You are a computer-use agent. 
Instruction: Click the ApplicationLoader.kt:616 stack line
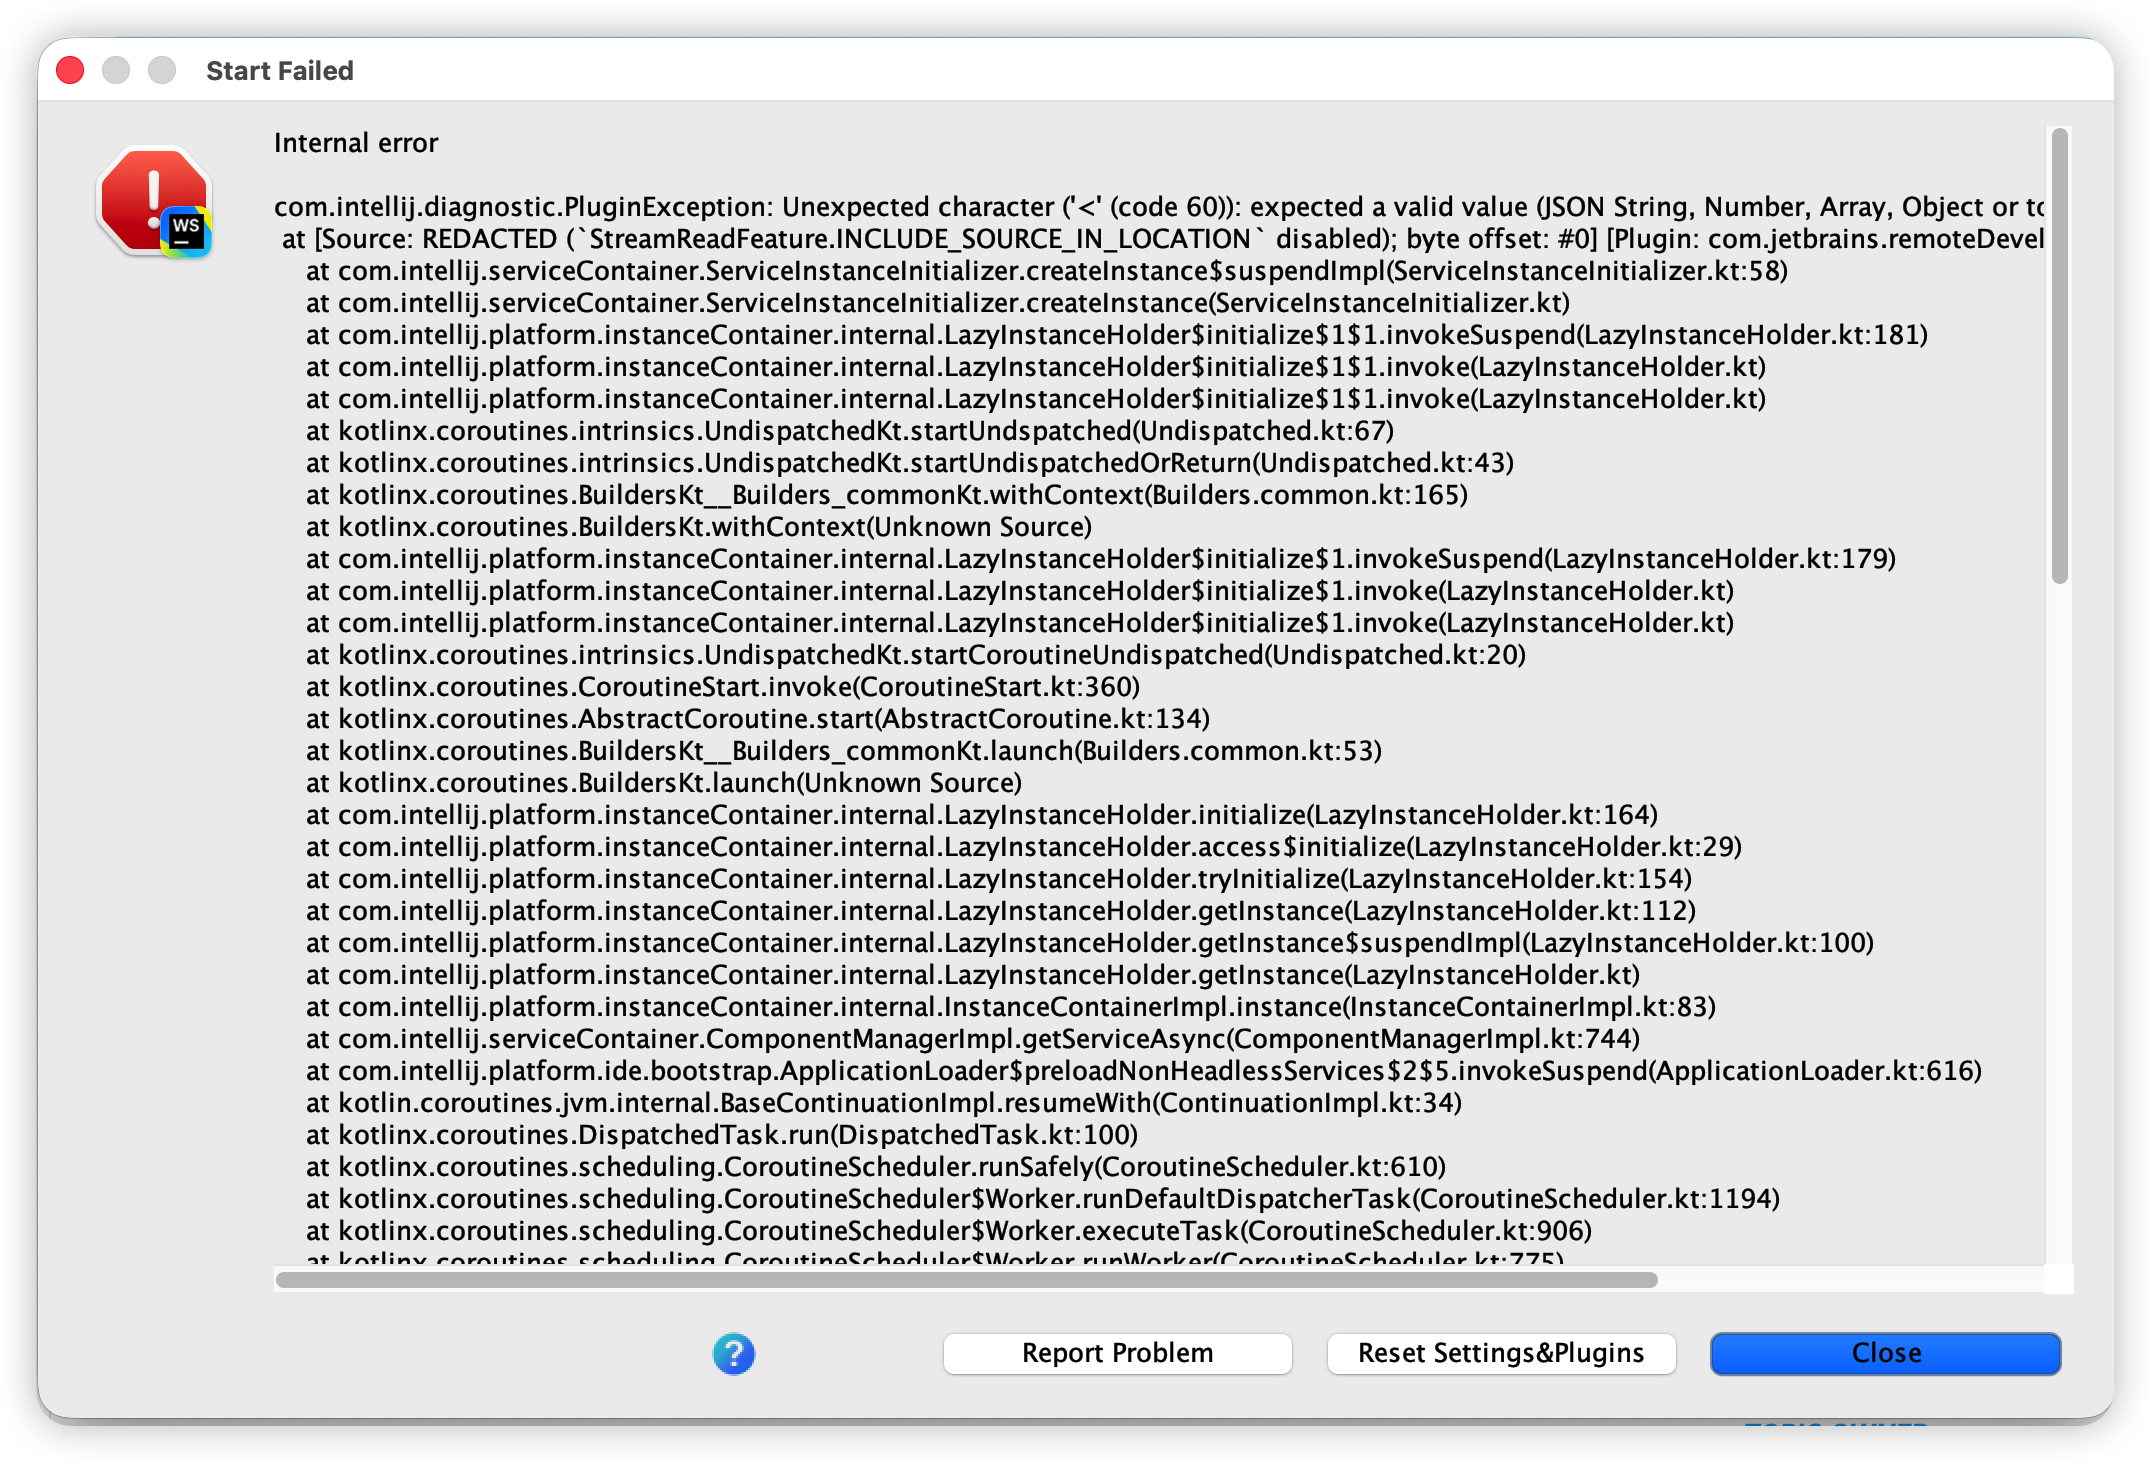pos(1144,1071)
